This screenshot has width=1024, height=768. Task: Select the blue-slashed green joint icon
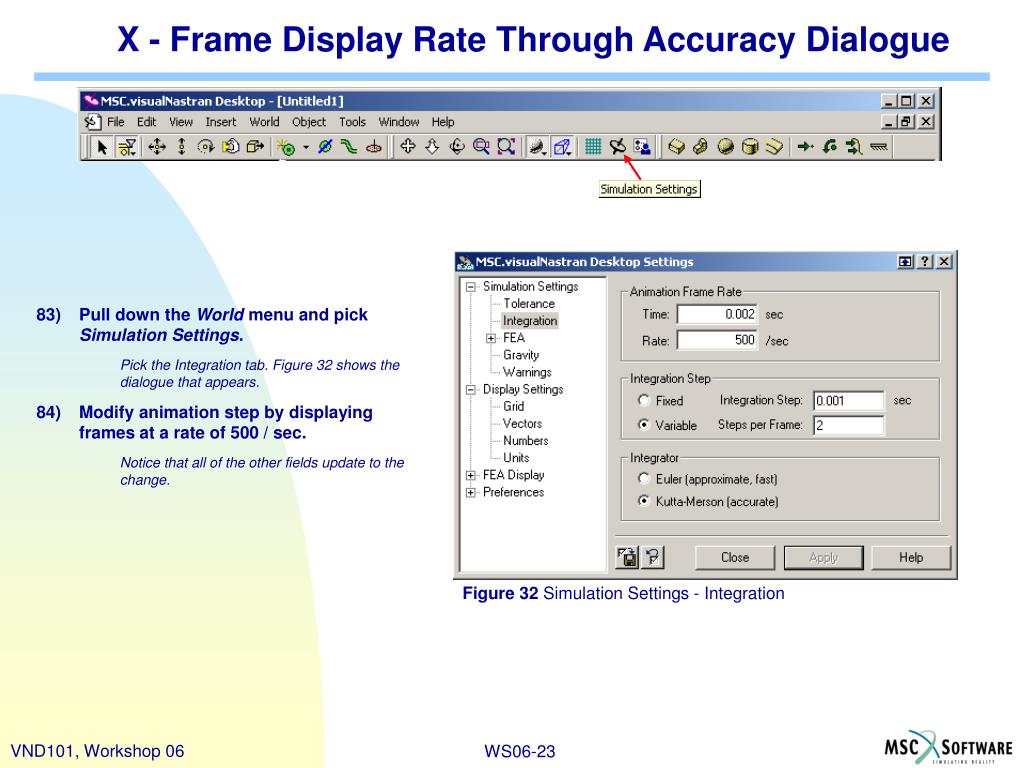tap(325, 147)
